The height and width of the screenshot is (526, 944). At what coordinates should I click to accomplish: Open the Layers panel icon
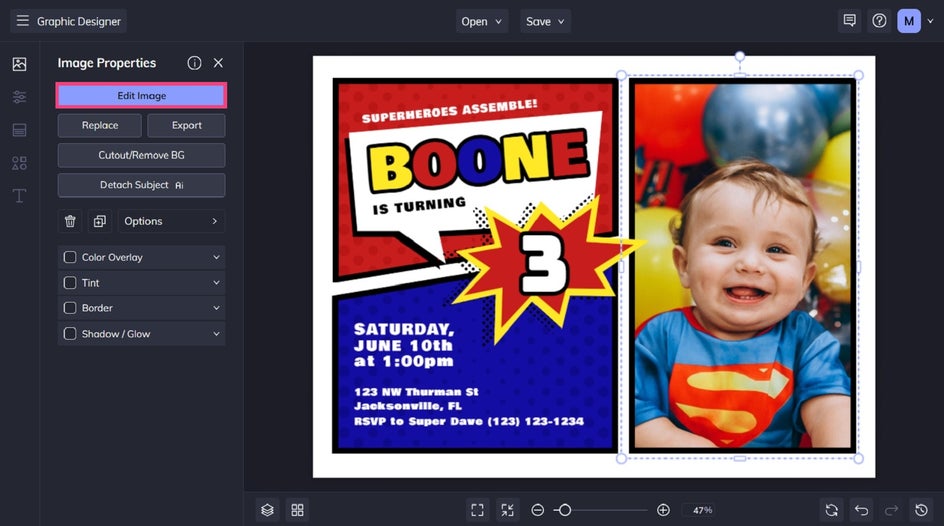tap(267, 510)
